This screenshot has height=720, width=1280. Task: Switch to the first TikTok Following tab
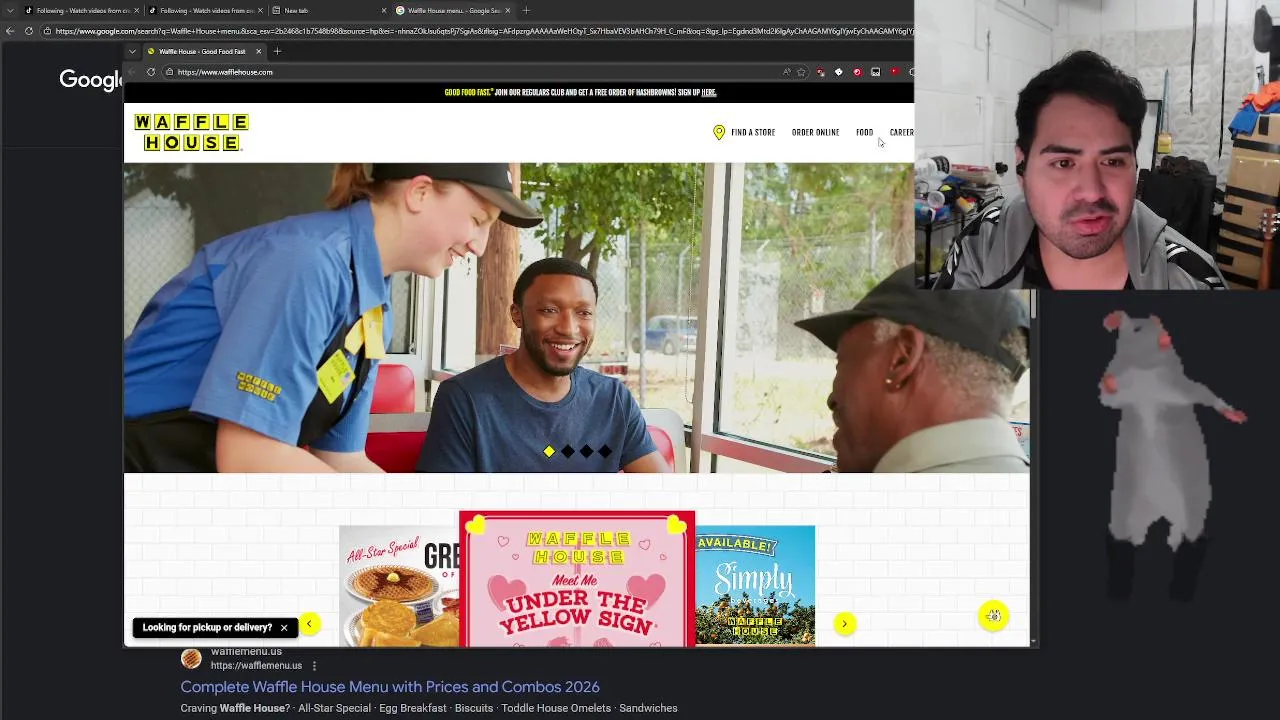point(82,10)
